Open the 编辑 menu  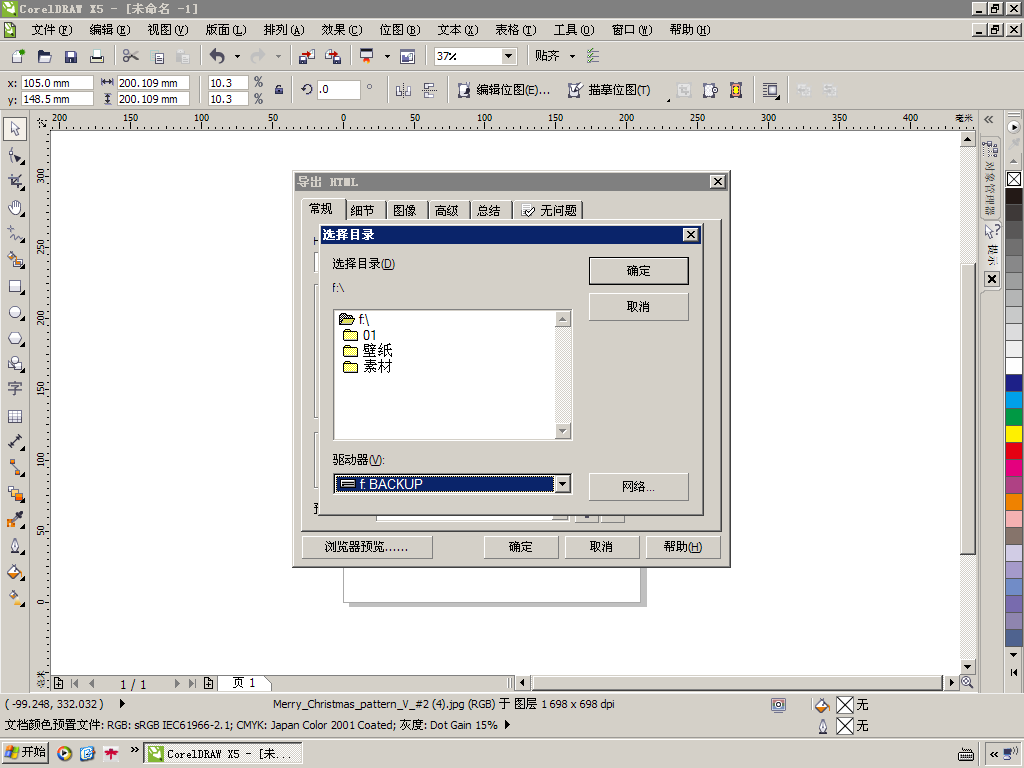pyautogui.click(x=110, y=30)
